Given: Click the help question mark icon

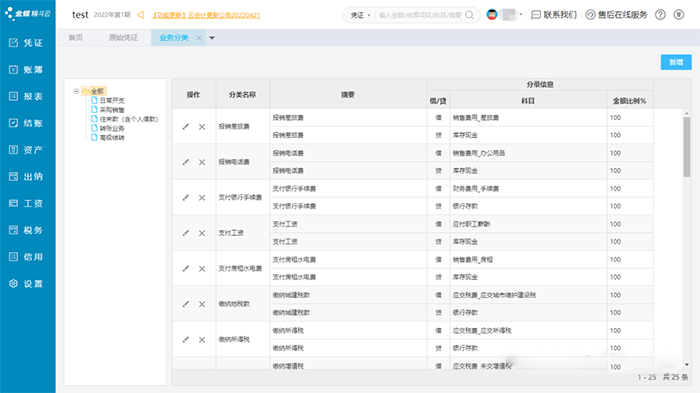Looking at the screenshot, I should coord(660,15).
